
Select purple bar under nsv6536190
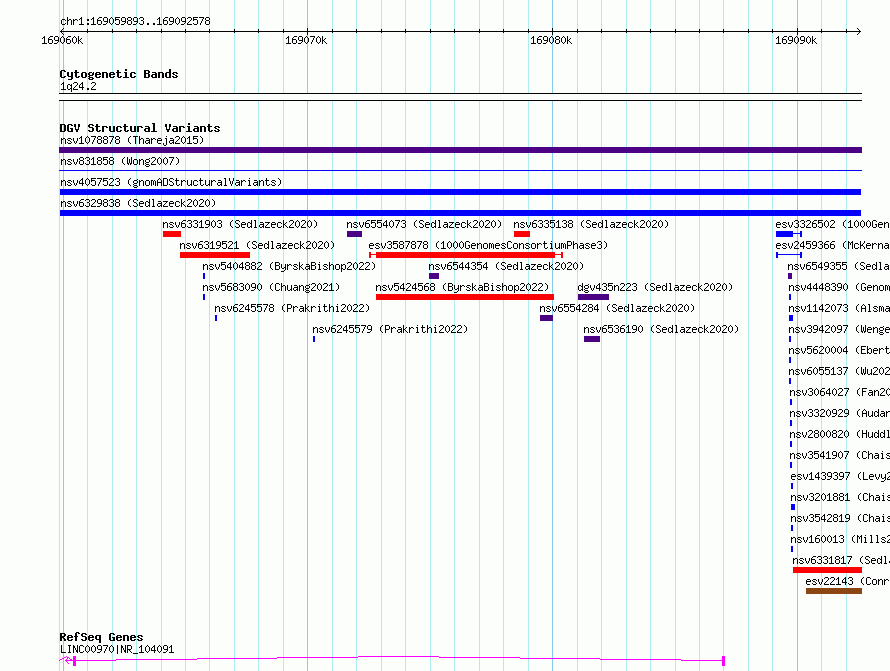click(x=592, y=339)
